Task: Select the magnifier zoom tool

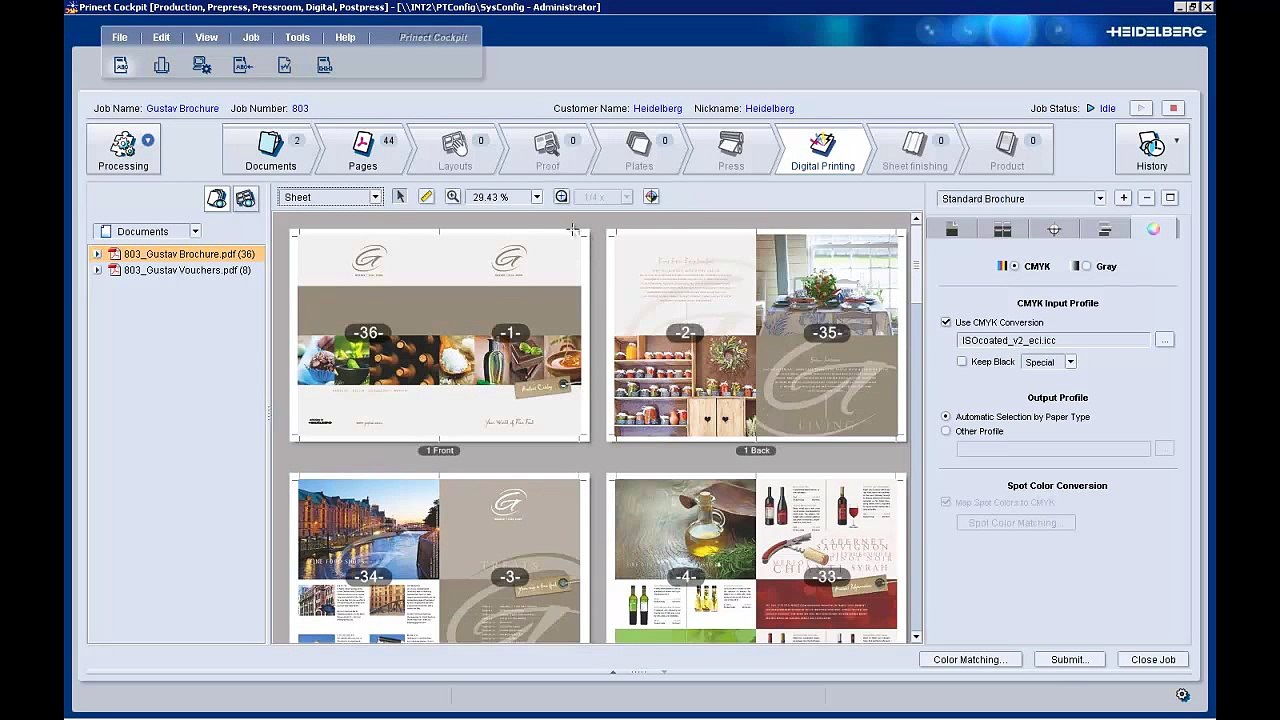Action: click(453, 197)
